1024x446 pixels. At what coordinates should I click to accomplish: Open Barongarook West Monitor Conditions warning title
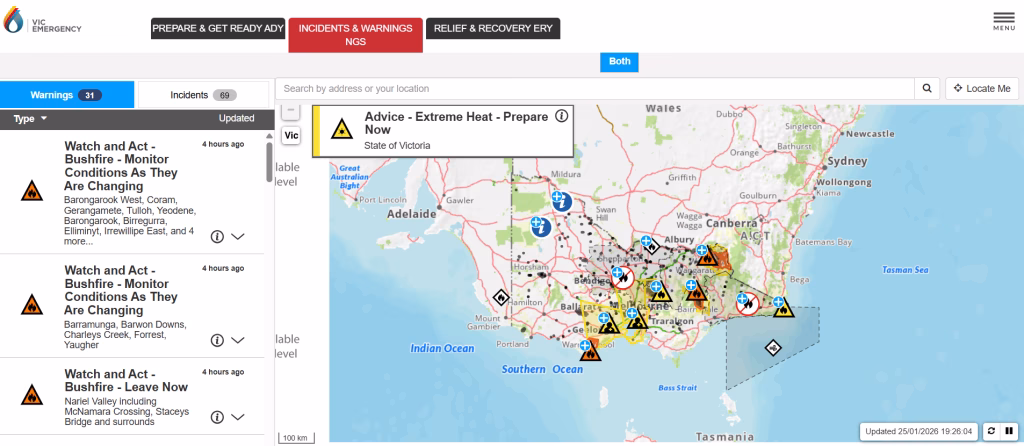click(121, 166)
